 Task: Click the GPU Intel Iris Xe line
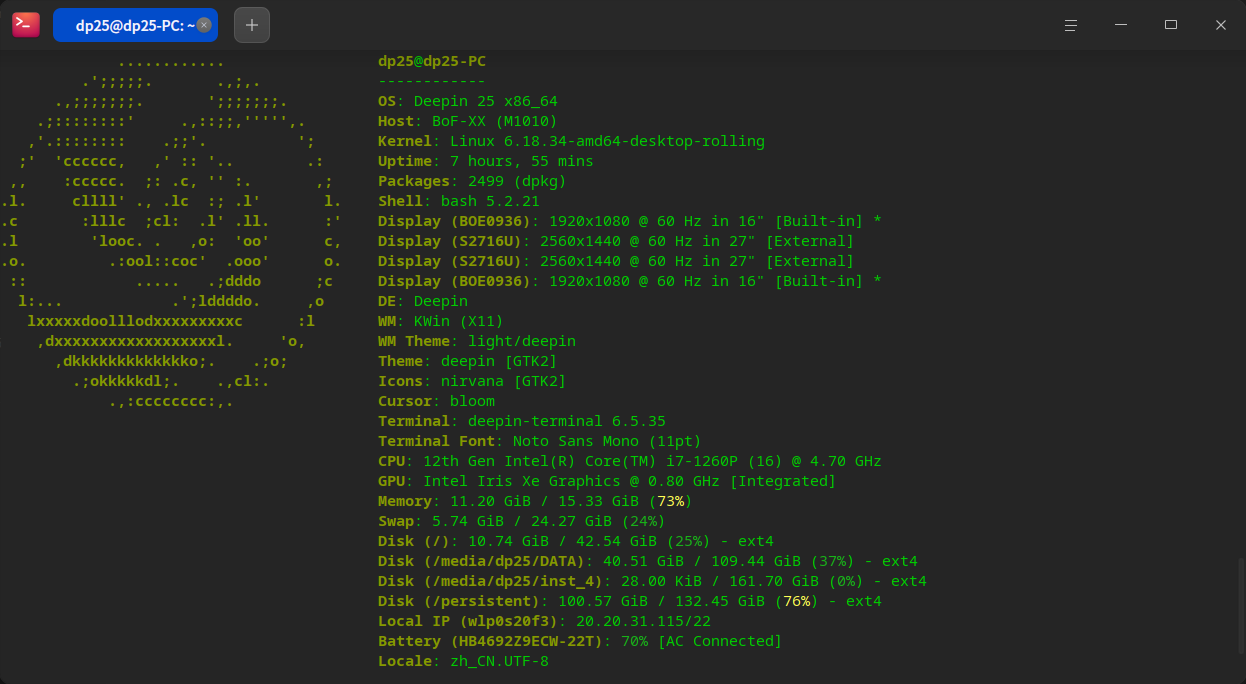607,481
